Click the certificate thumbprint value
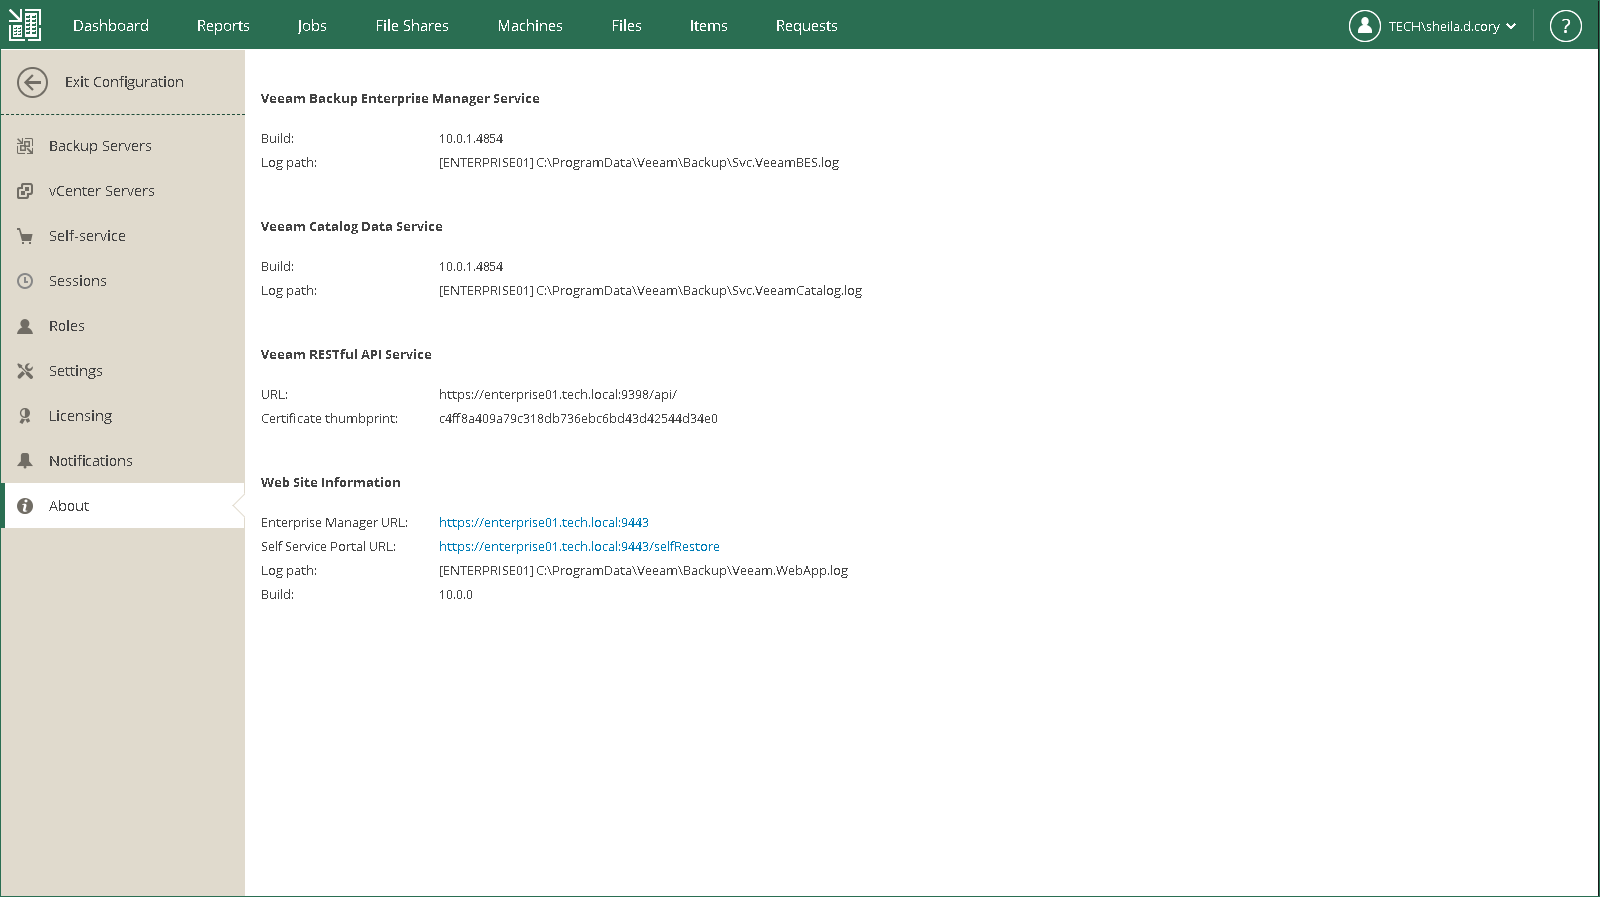 point(578,419)
